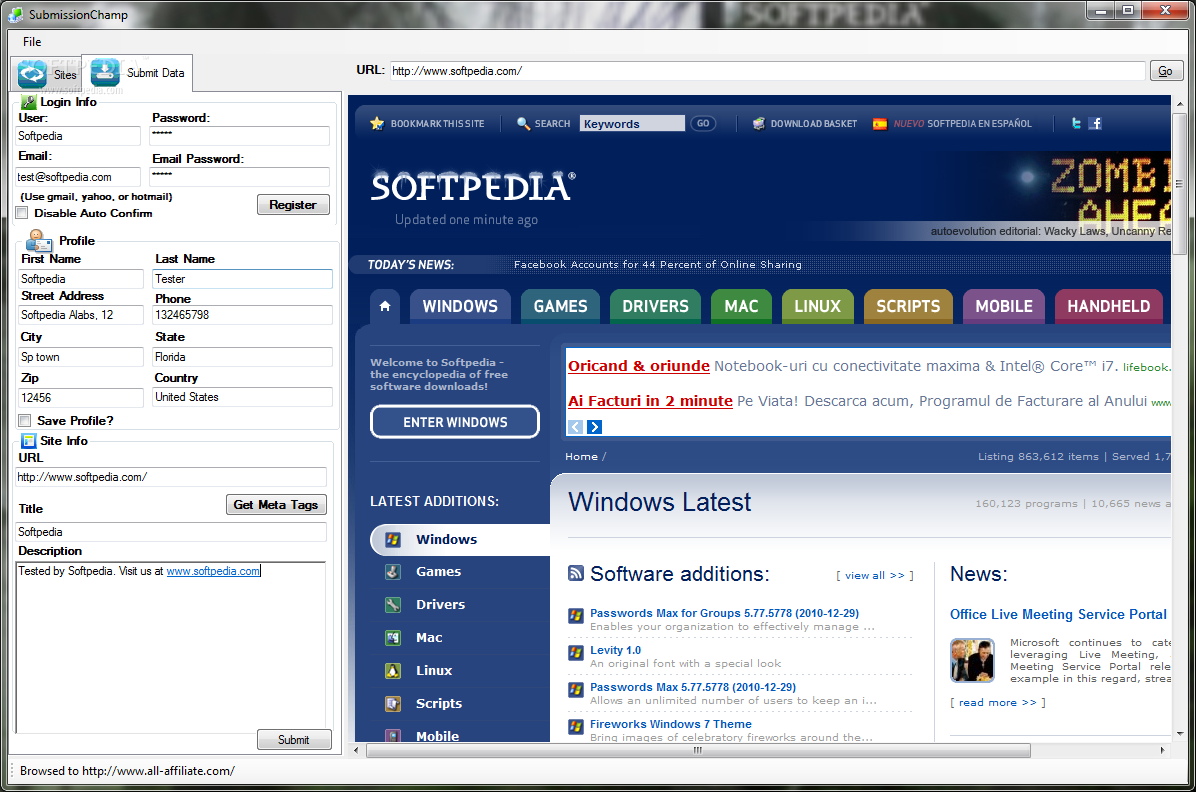Click the Spanish flag icon
The height and width of the screenshot is (792, 1196).
879,124
